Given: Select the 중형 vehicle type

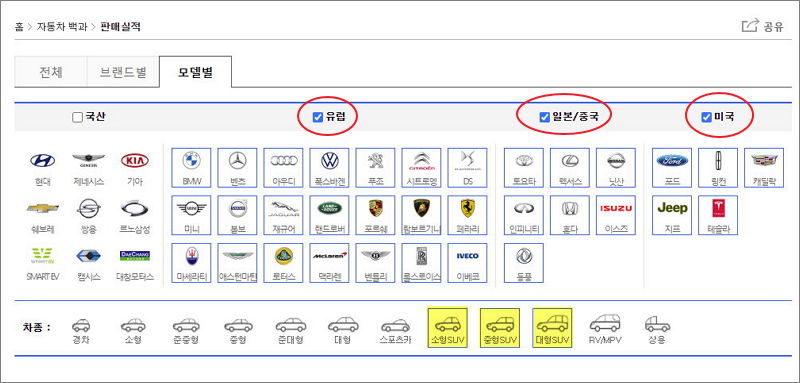Looking at the screenshot, I should [238, 330].
